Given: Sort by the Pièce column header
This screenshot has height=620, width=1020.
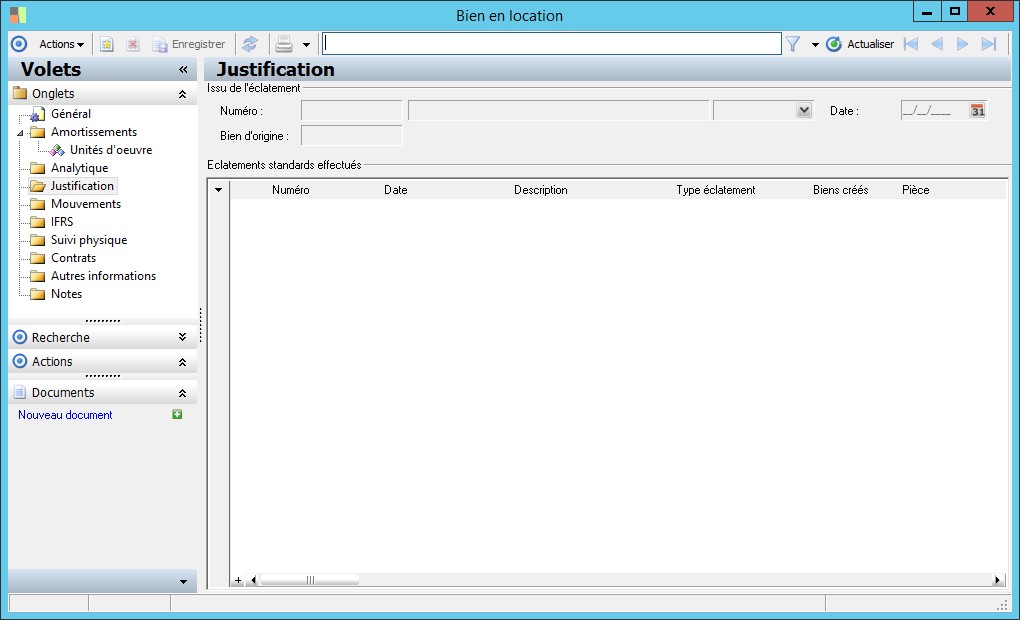Looking at the screenshot, I should click(x=915, y=190).
